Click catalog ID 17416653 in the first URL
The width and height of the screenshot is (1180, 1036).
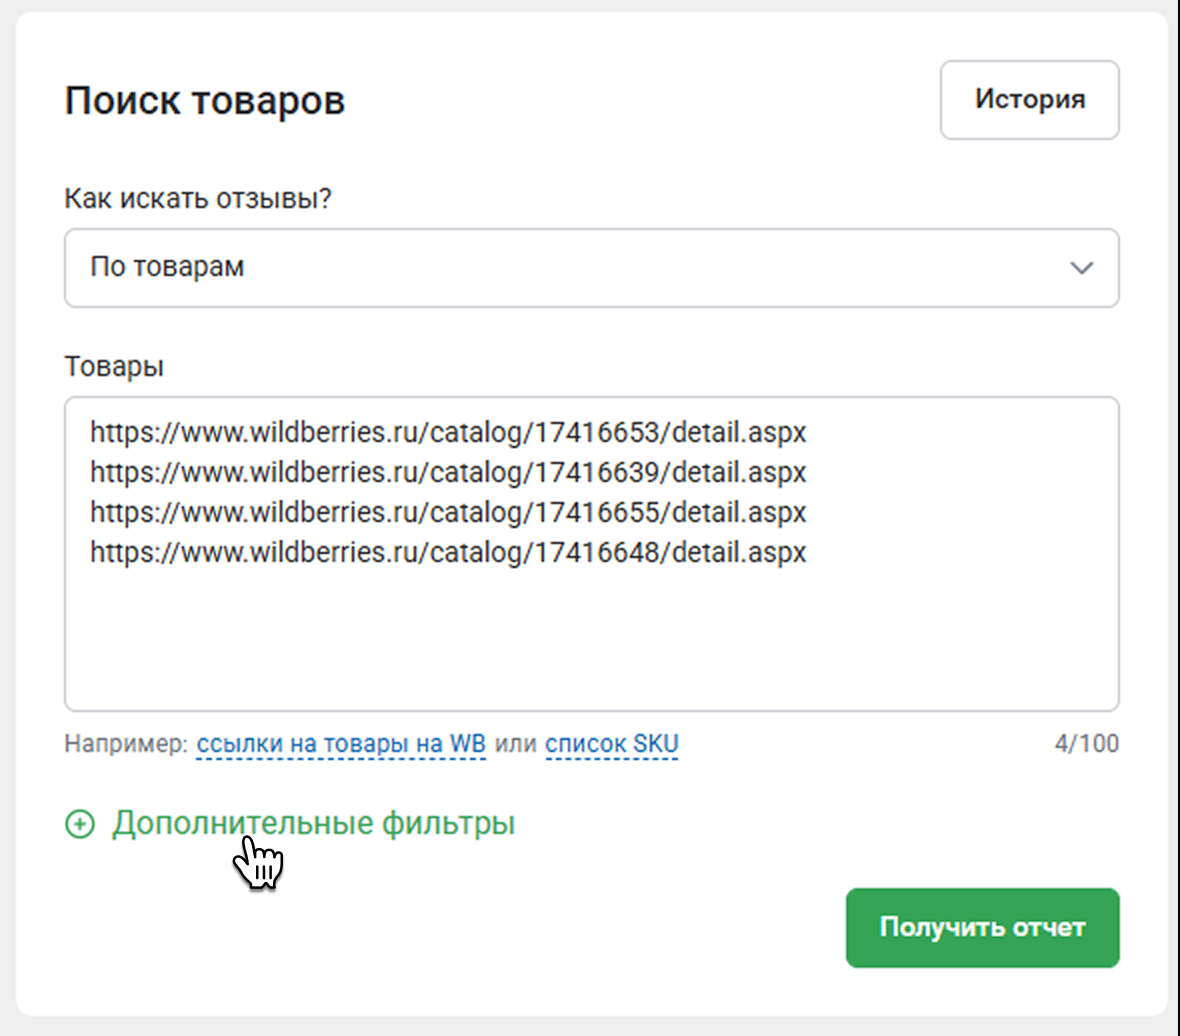tap(597, 432)
